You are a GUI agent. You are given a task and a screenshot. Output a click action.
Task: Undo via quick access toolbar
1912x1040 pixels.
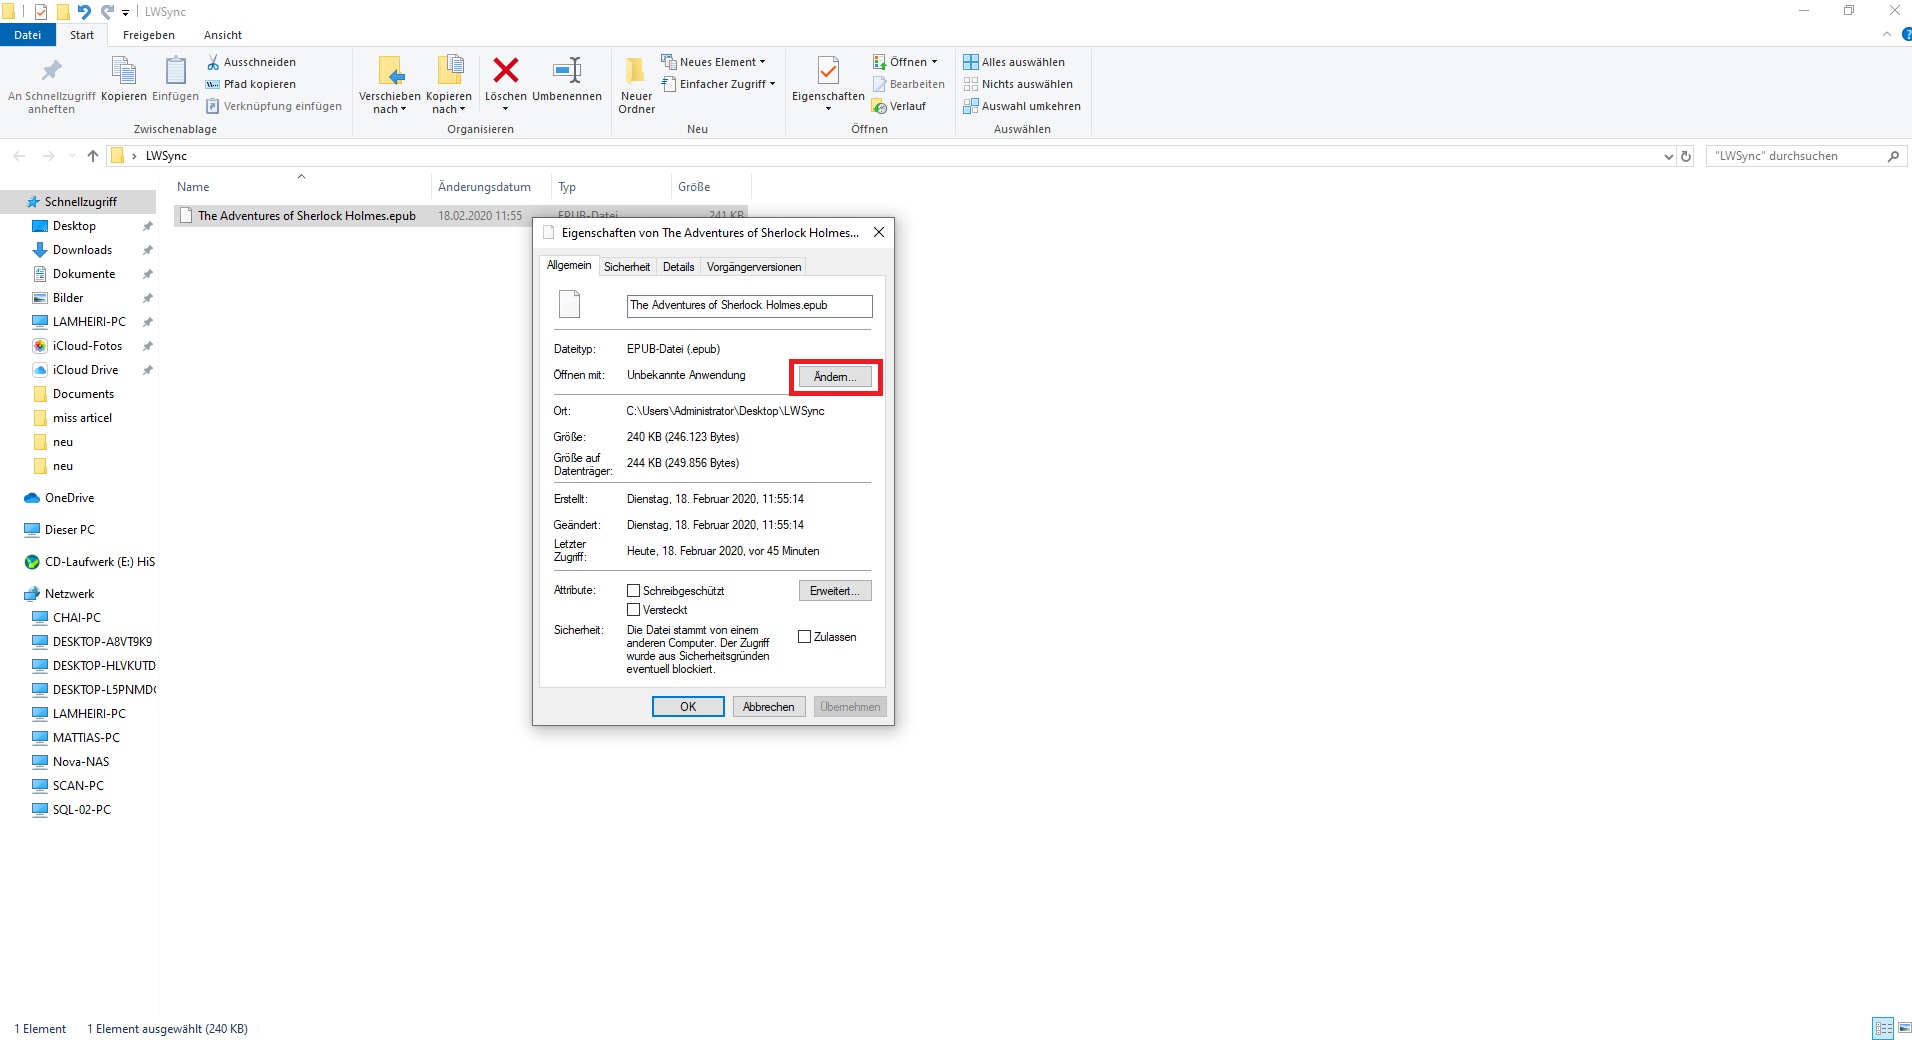[84, 12]
